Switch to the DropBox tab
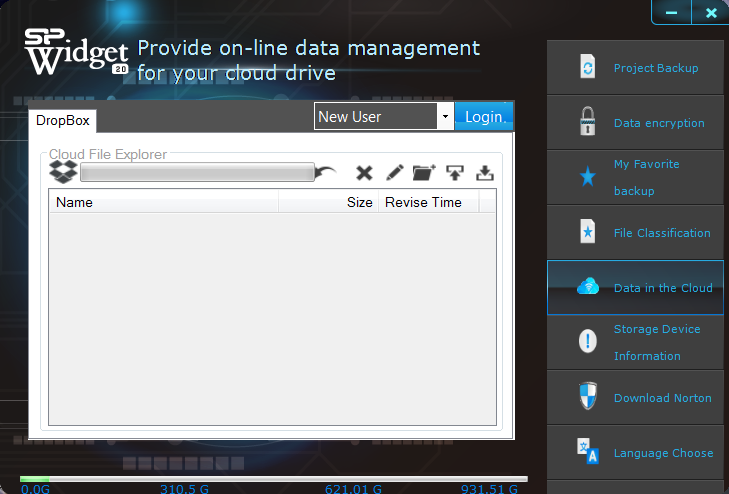Screen dimensions: 729x494 63,120
